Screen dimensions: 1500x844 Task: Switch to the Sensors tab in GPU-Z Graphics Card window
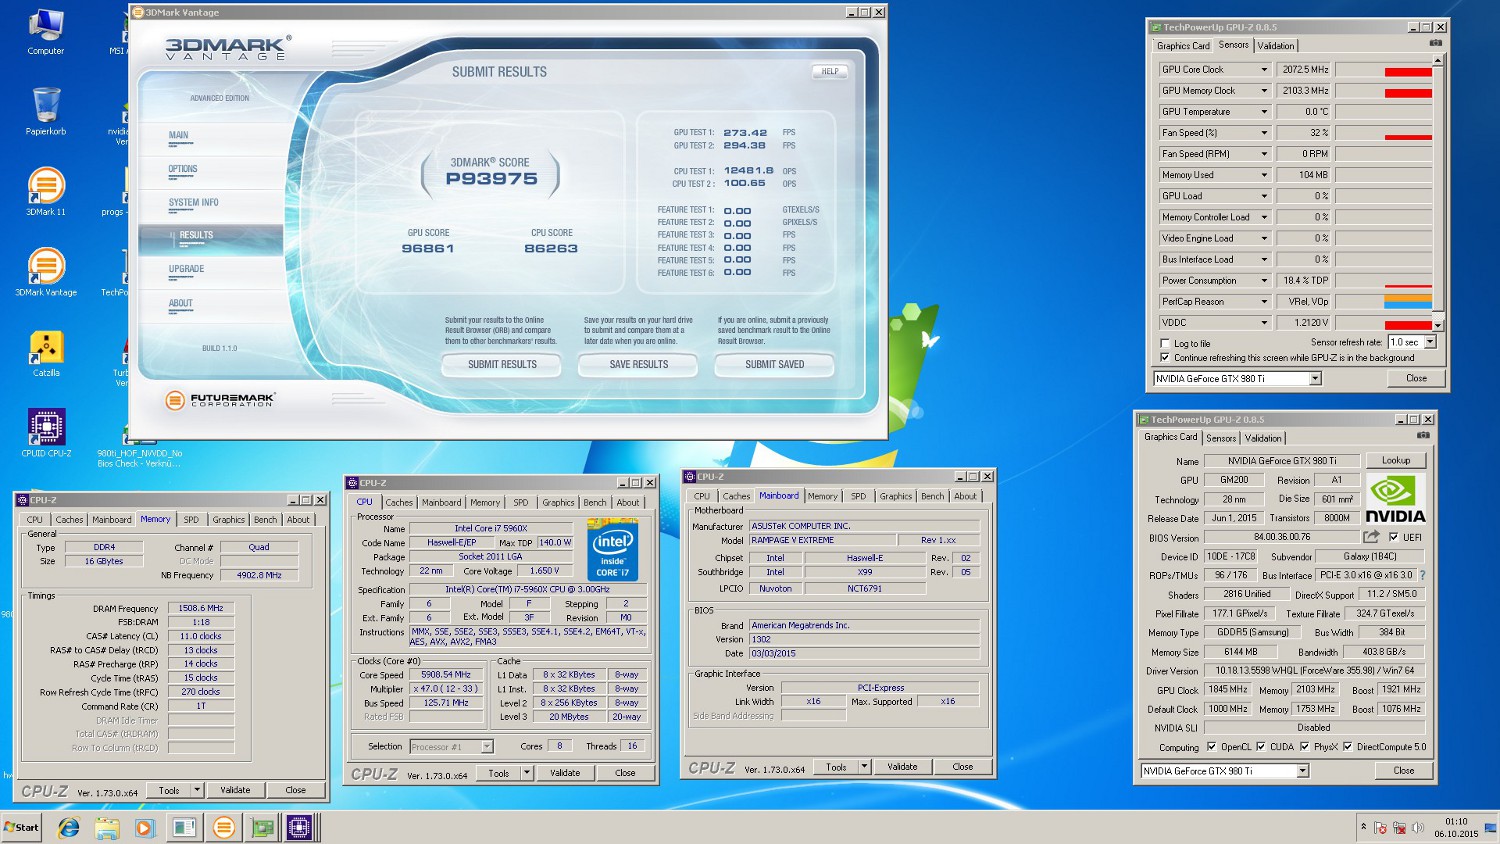(x=1221, y=438)
